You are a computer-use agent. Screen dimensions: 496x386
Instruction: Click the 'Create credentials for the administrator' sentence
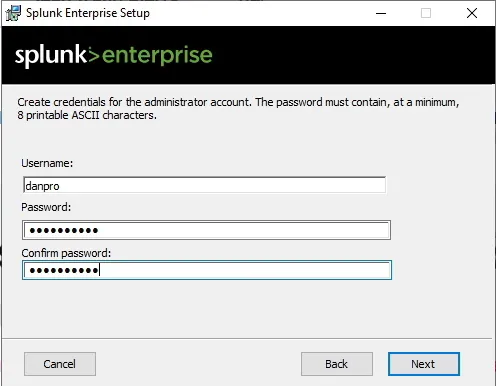point(135,102)
